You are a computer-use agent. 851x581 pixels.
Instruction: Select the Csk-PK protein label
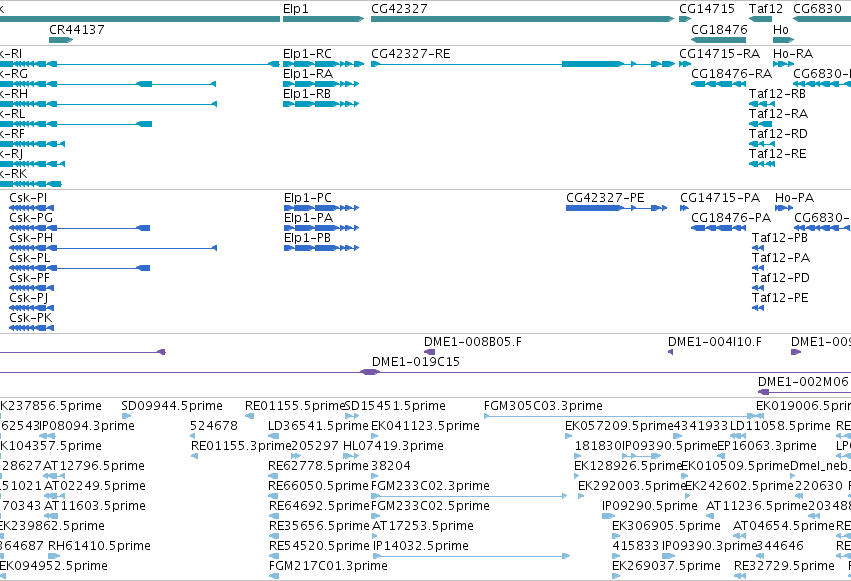tap(30, 318)
